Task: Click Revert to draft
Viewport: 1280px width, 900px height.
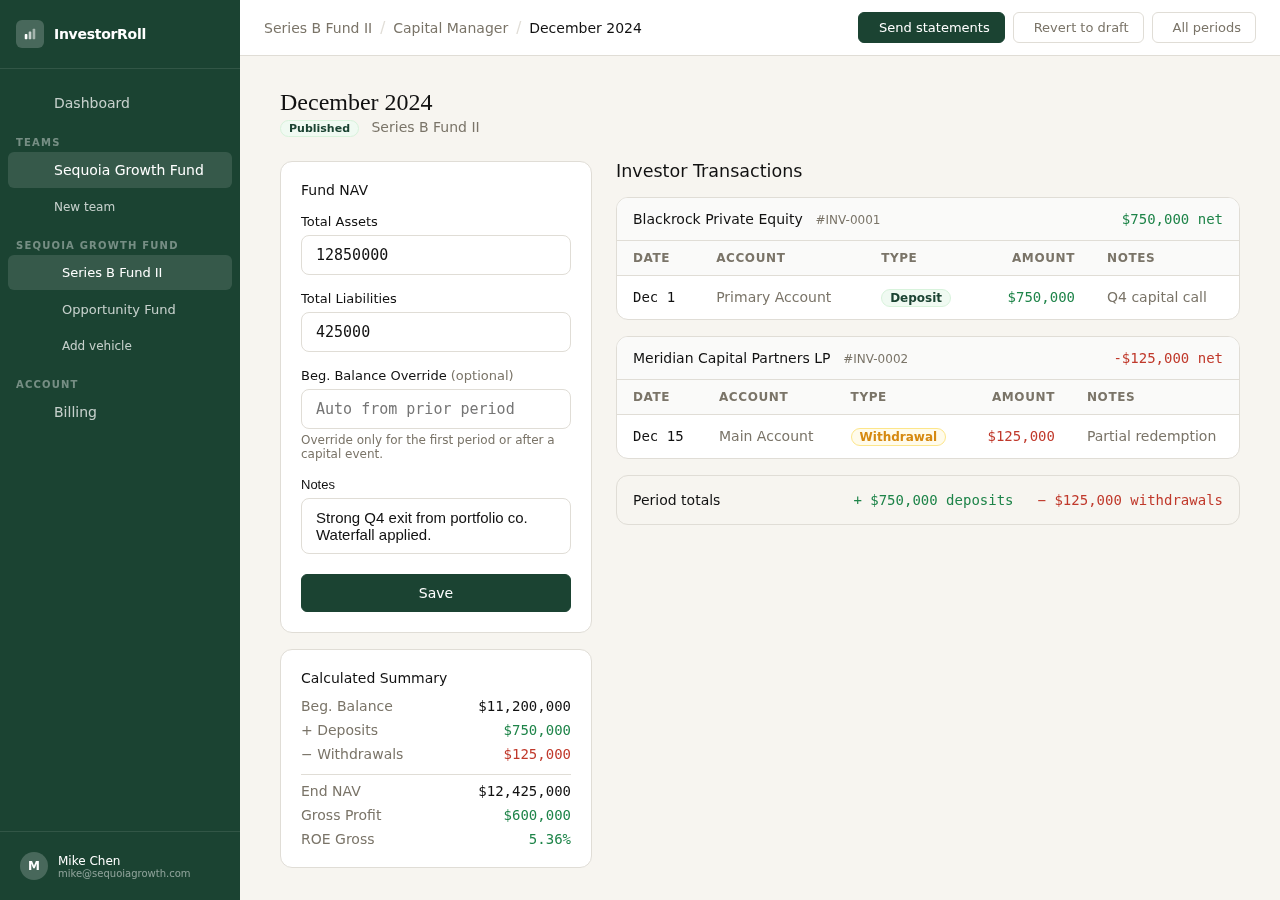Action: coord(1078,27)
